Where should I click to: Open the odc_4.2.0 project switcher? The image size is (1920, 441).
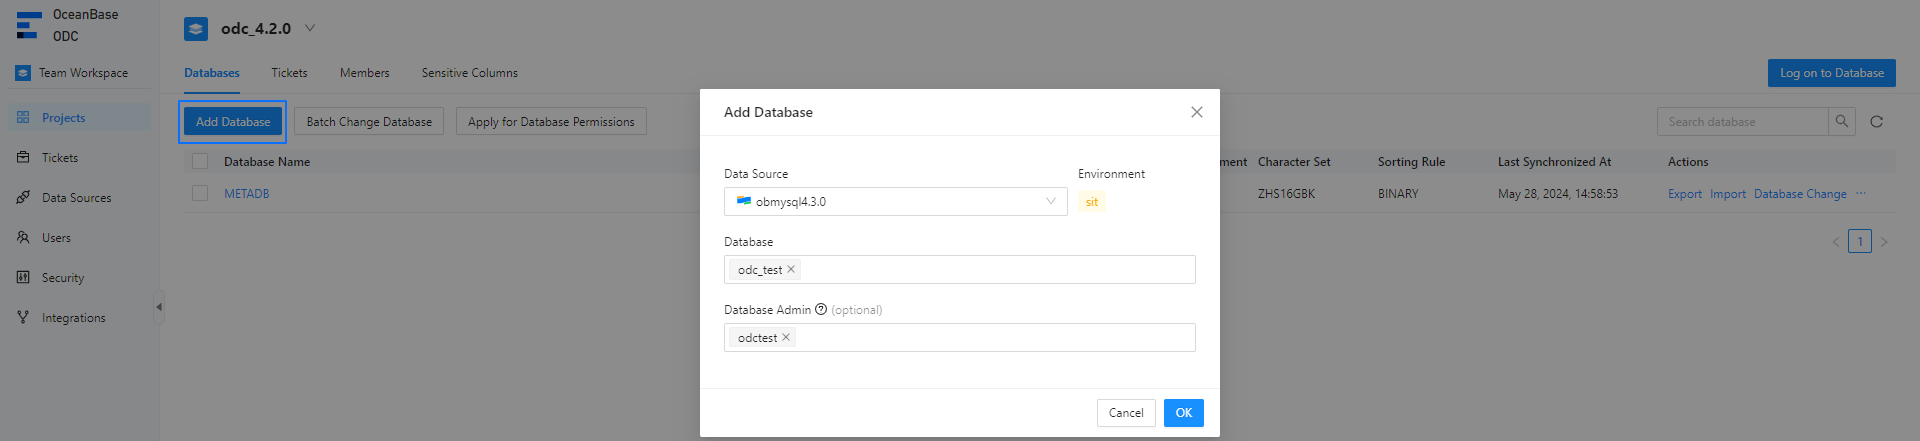pos(310,28)
